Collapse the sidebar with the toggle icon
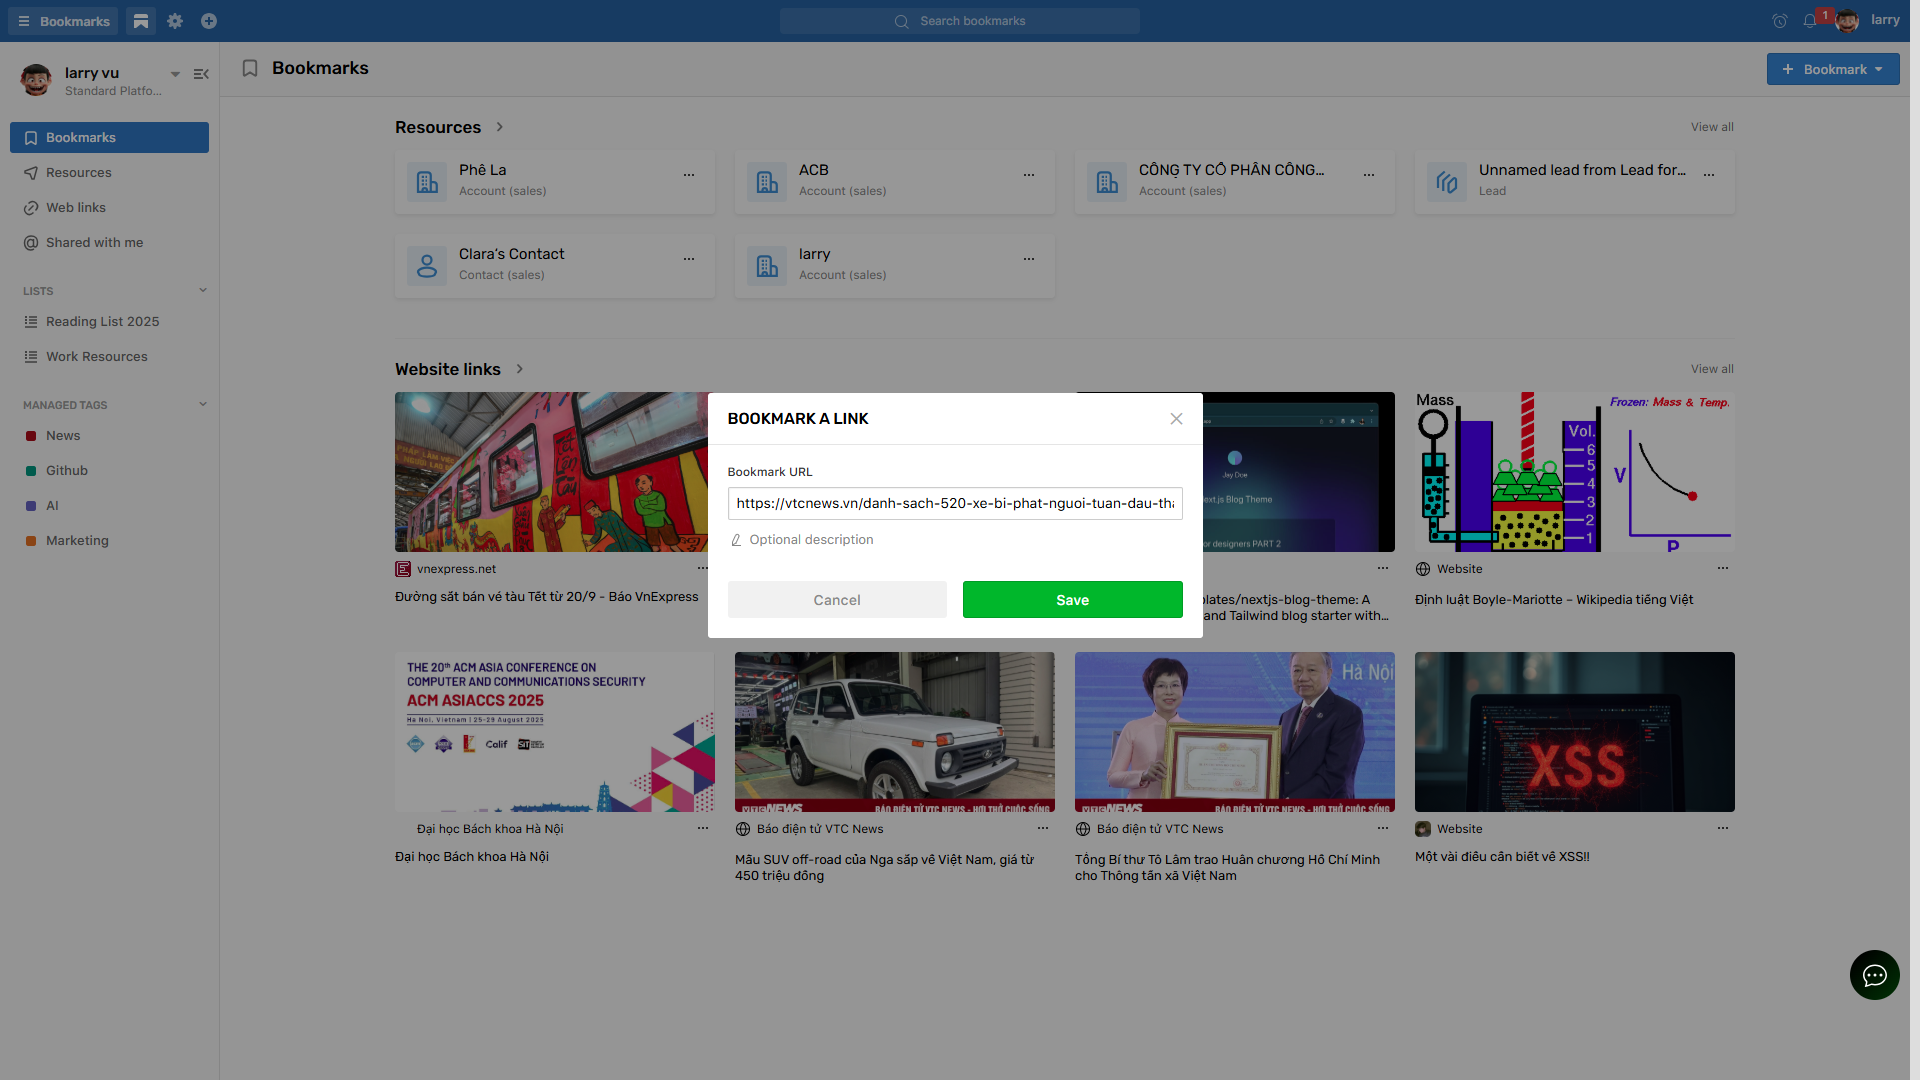Screen dimensions: 1920x1080 click(201, 74)
